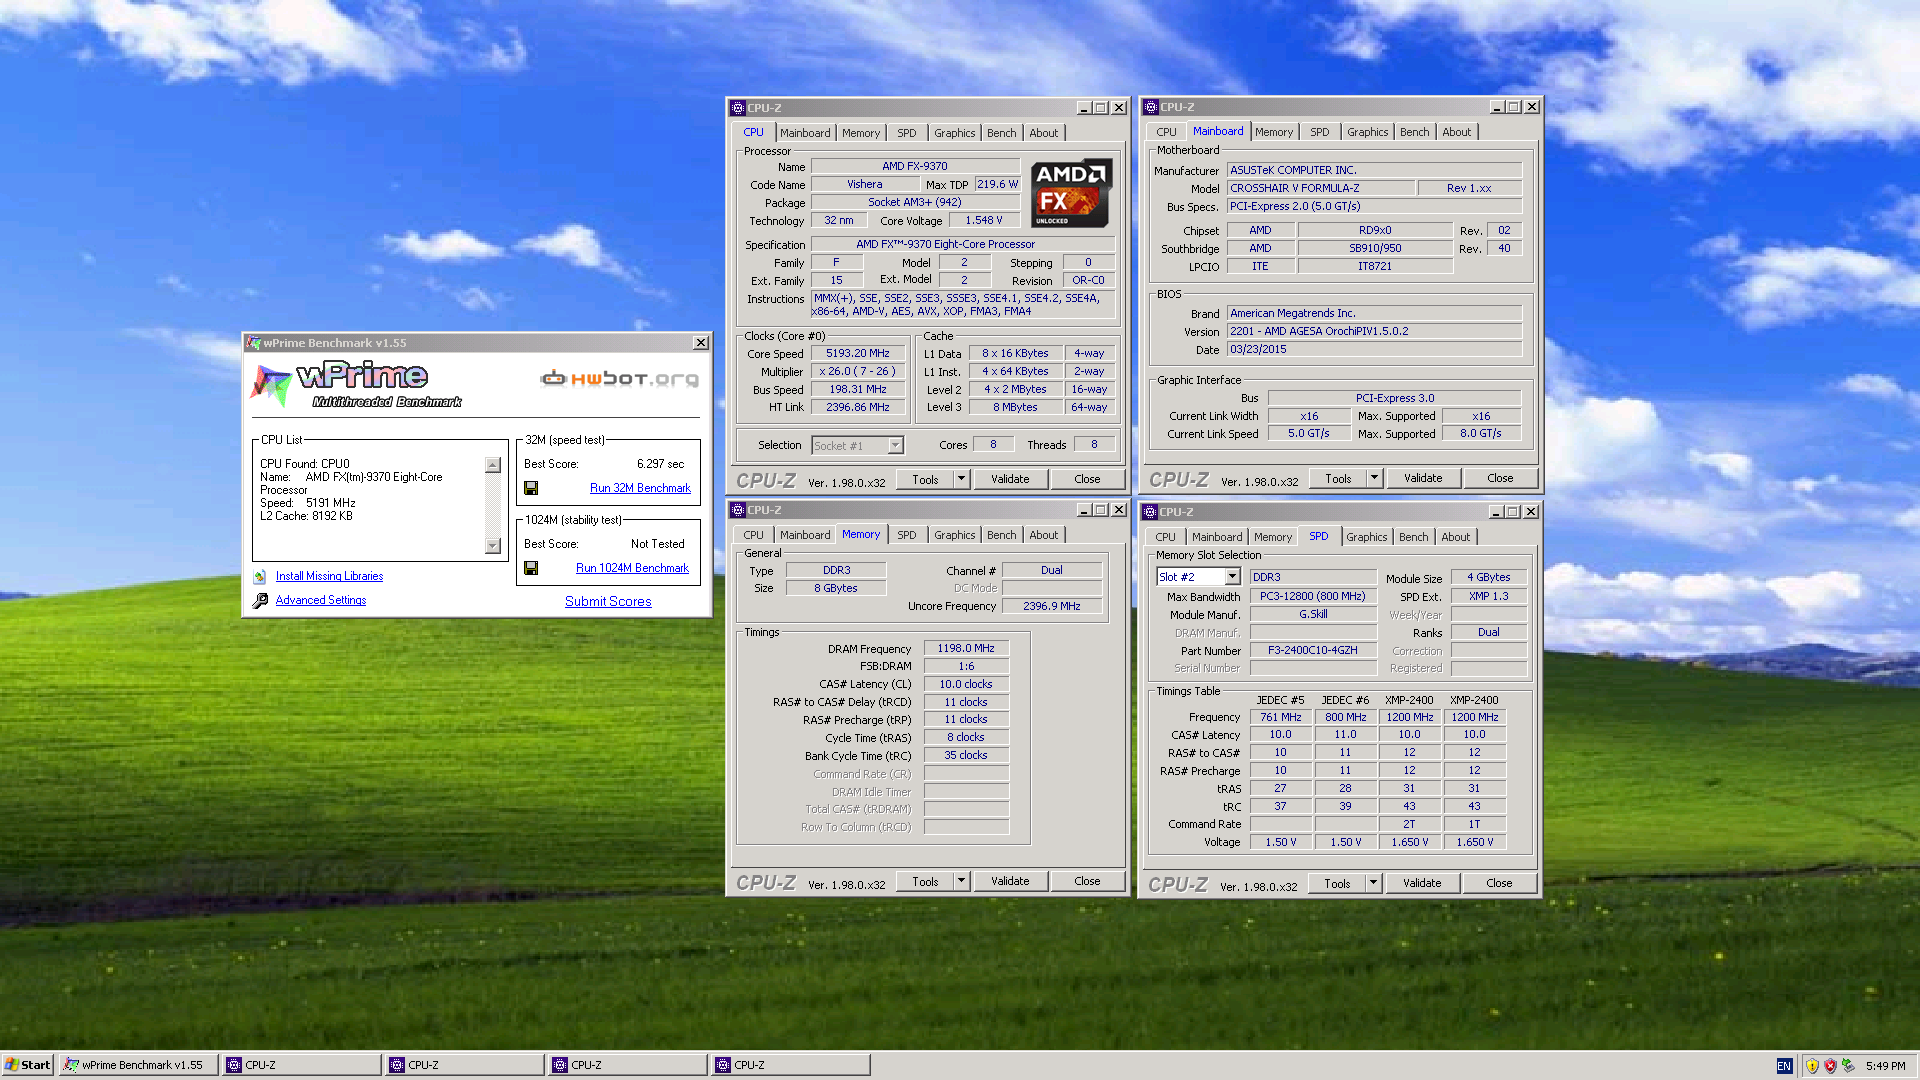
Task: Click Tools button in the Memory window
Action: pyautogui.click(x=925, y=881)
